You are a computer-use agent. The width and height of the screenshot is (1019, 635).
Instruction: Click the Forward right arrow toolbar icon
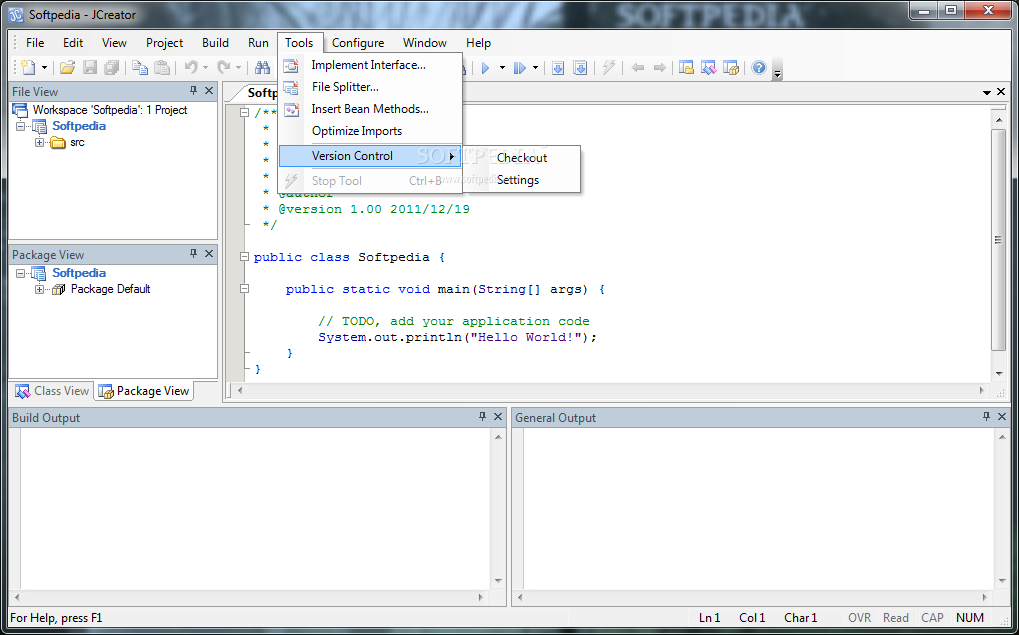[660, 68]
